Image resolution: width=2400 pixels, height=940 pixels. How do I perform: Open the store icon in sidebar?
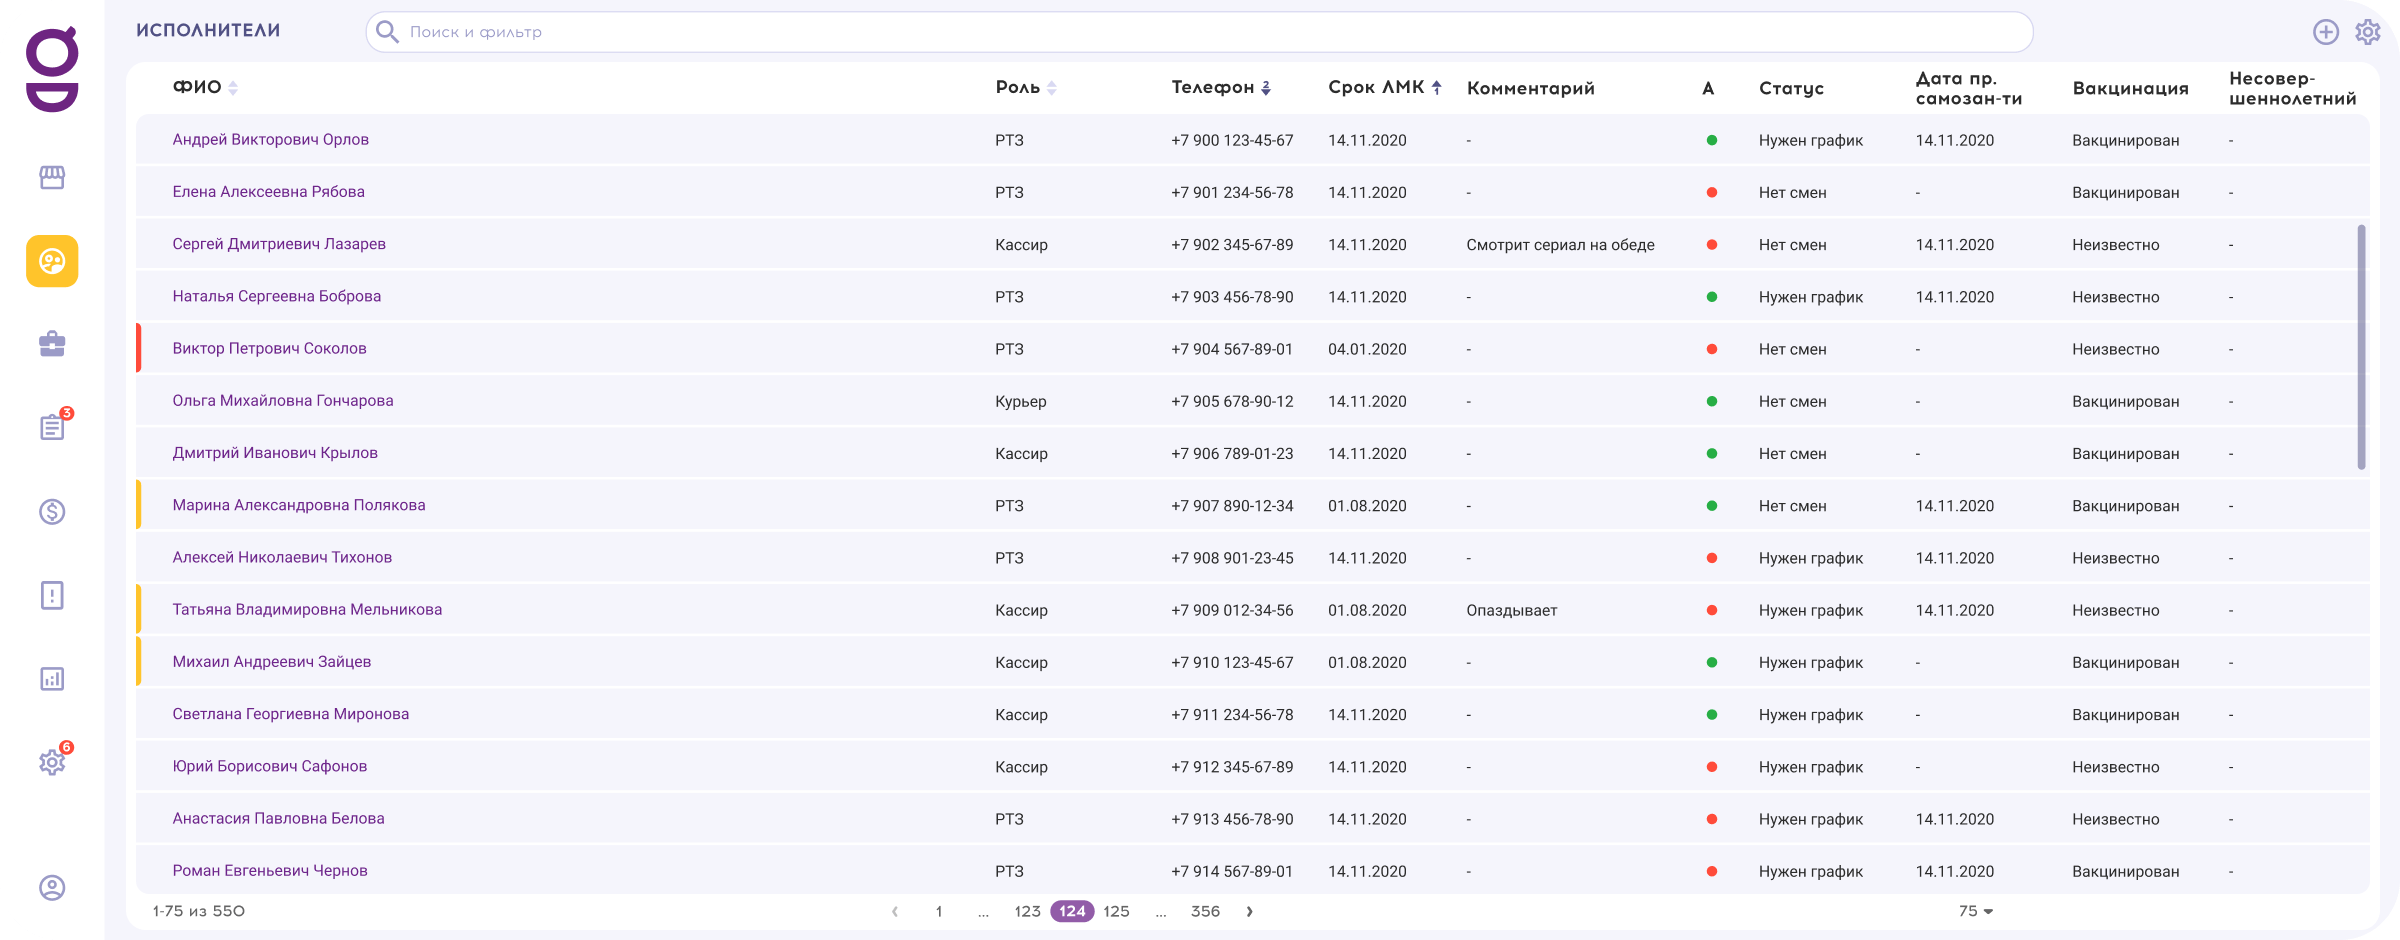(x=52, y=177)
